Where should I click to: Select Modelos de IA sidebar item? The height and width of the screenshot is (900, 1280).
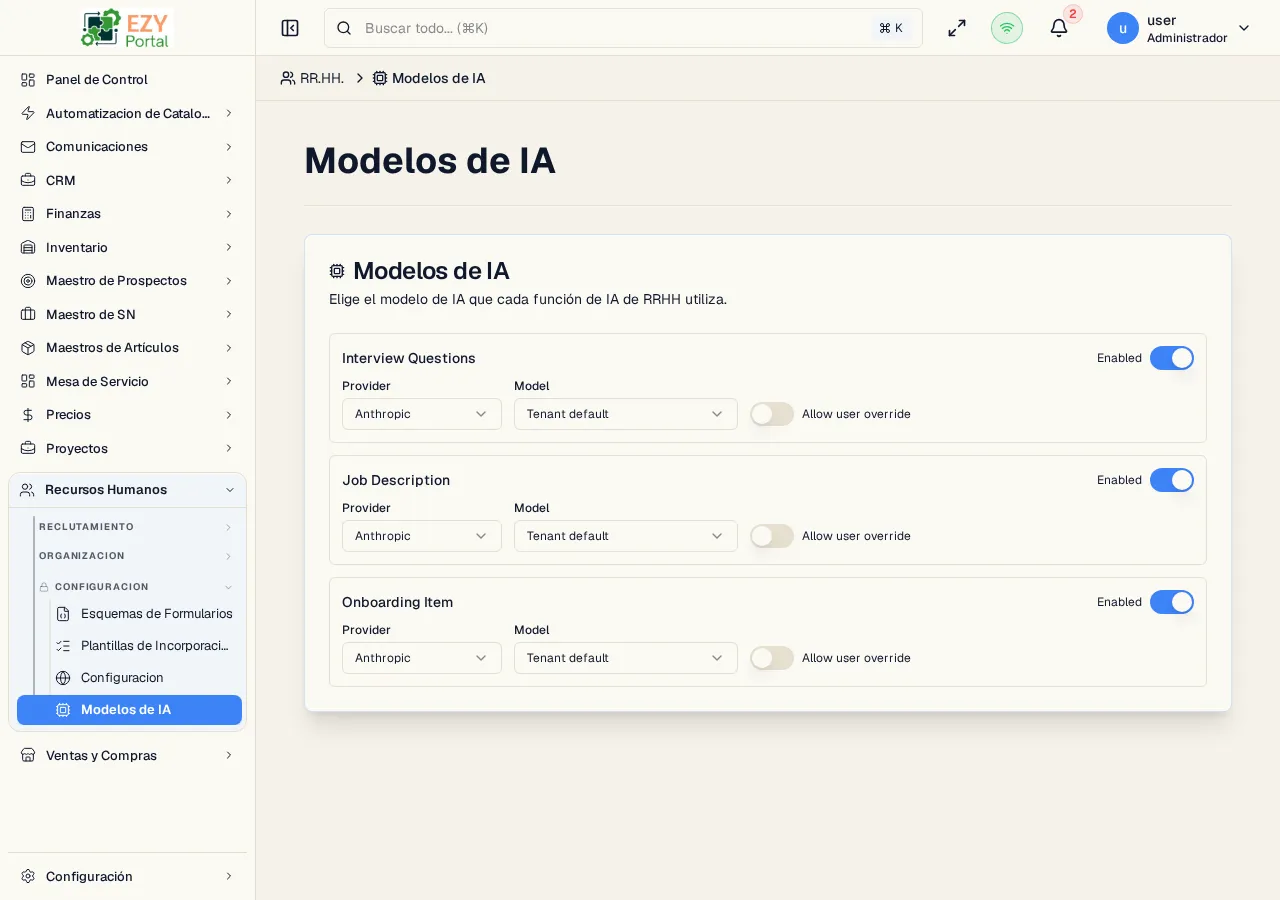[x=129, y=710]
